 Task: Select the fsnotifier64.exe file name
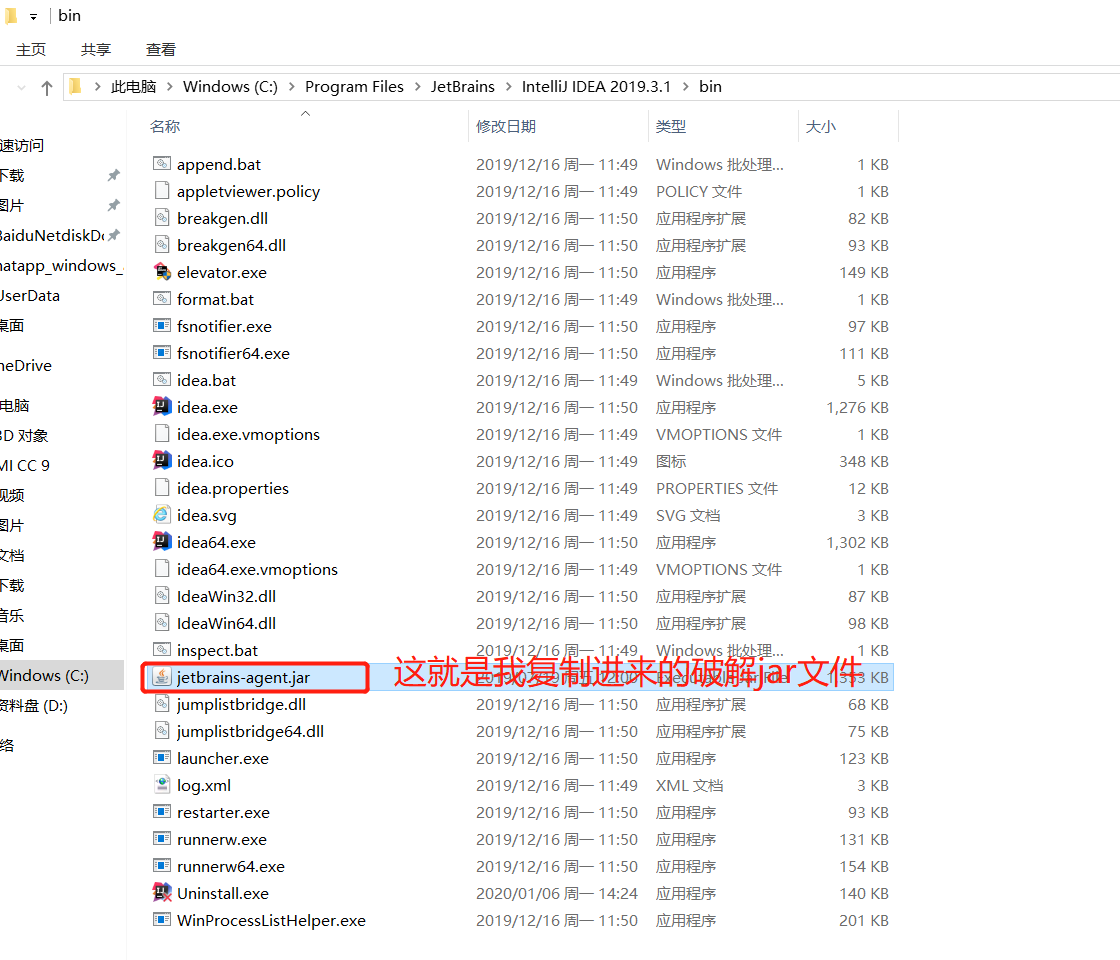[234, 353]
